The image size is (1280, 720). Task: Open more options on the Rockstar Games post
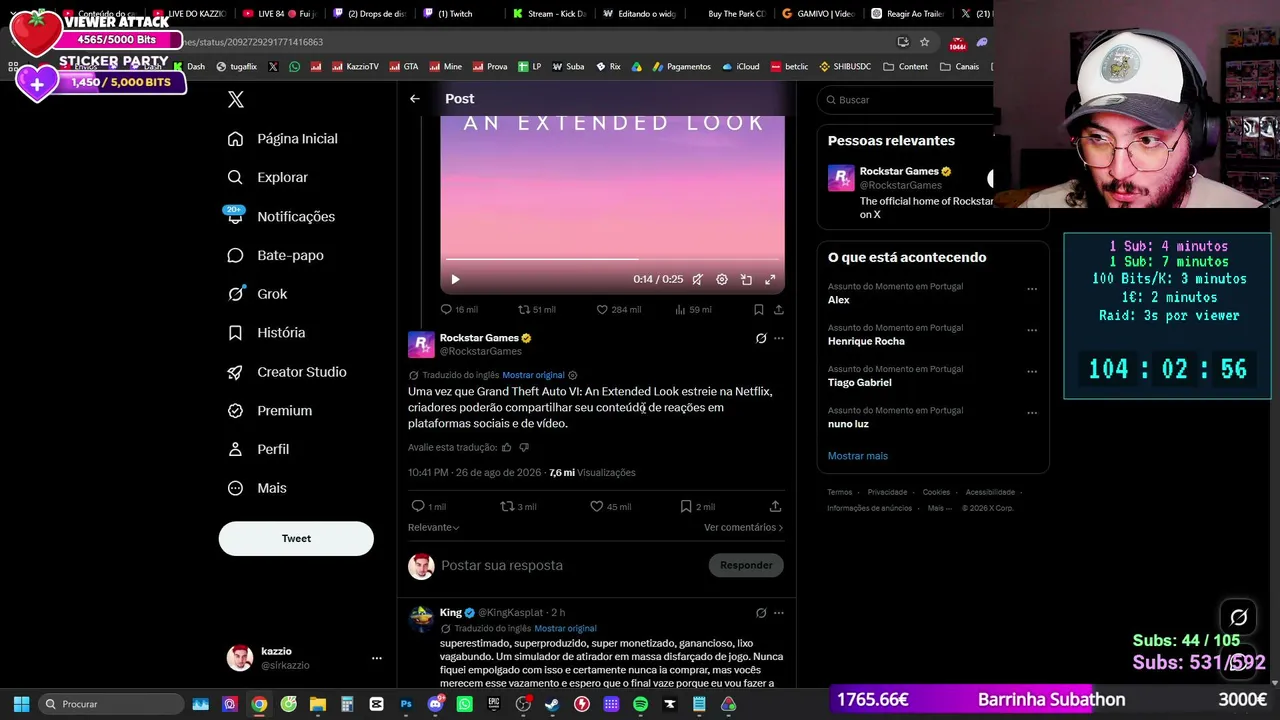[779, 338]
